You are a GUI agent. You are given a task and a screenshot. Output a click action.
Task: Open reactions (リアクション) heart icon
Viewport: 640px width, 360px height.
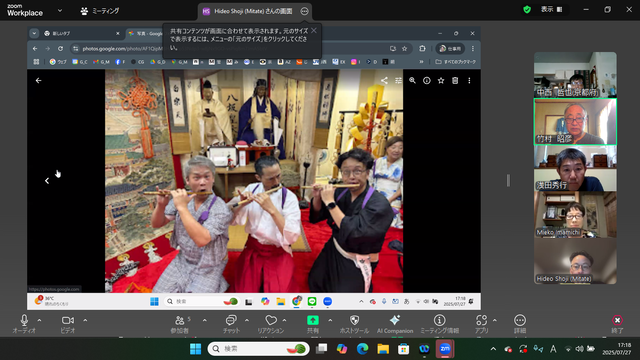271,320
